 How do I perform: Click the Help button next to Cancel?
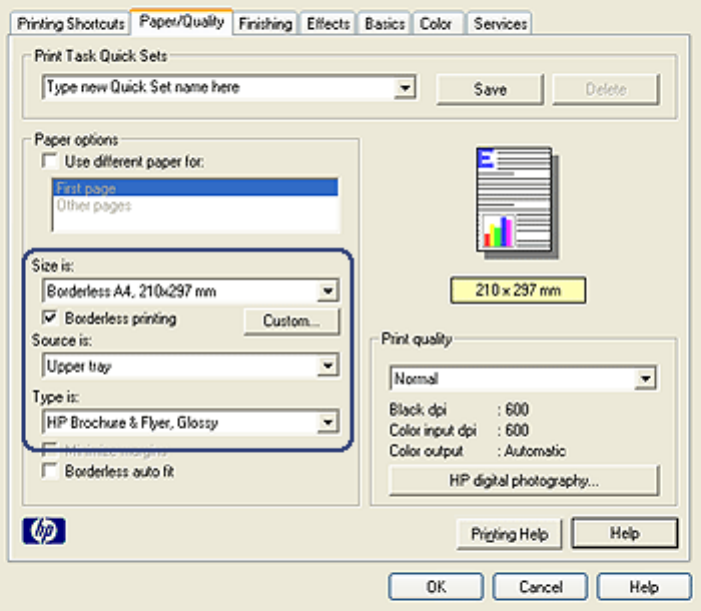[x=644, y=587]
